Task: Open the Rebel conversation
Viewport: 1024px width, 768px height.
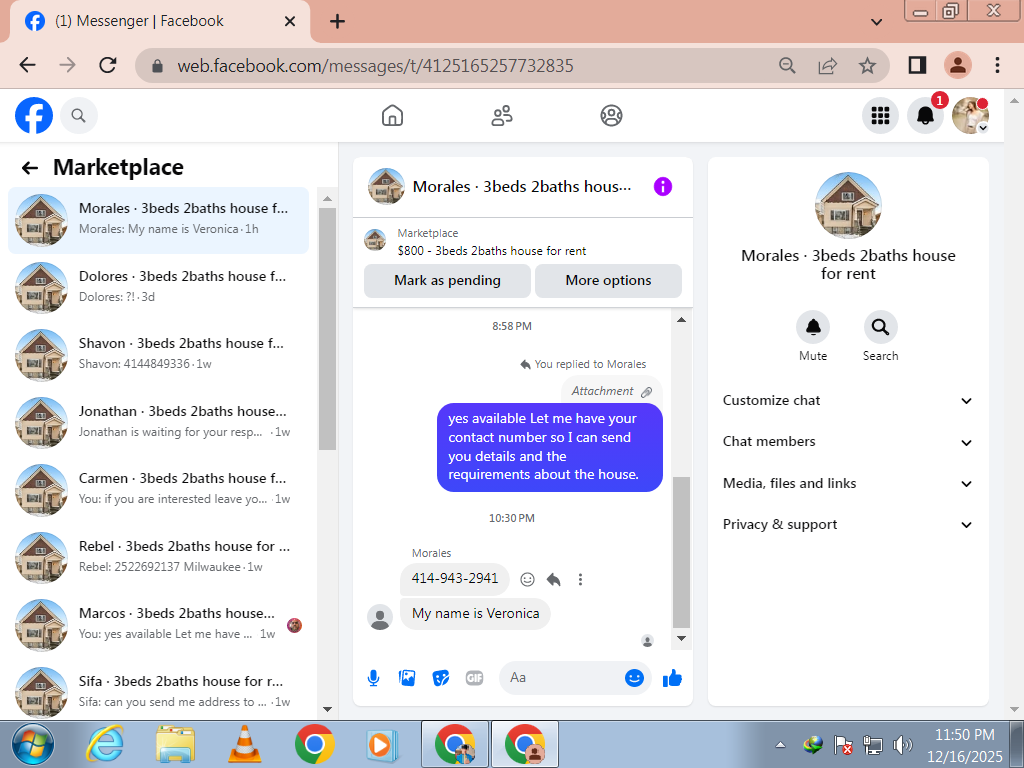Action: point(158,558)
